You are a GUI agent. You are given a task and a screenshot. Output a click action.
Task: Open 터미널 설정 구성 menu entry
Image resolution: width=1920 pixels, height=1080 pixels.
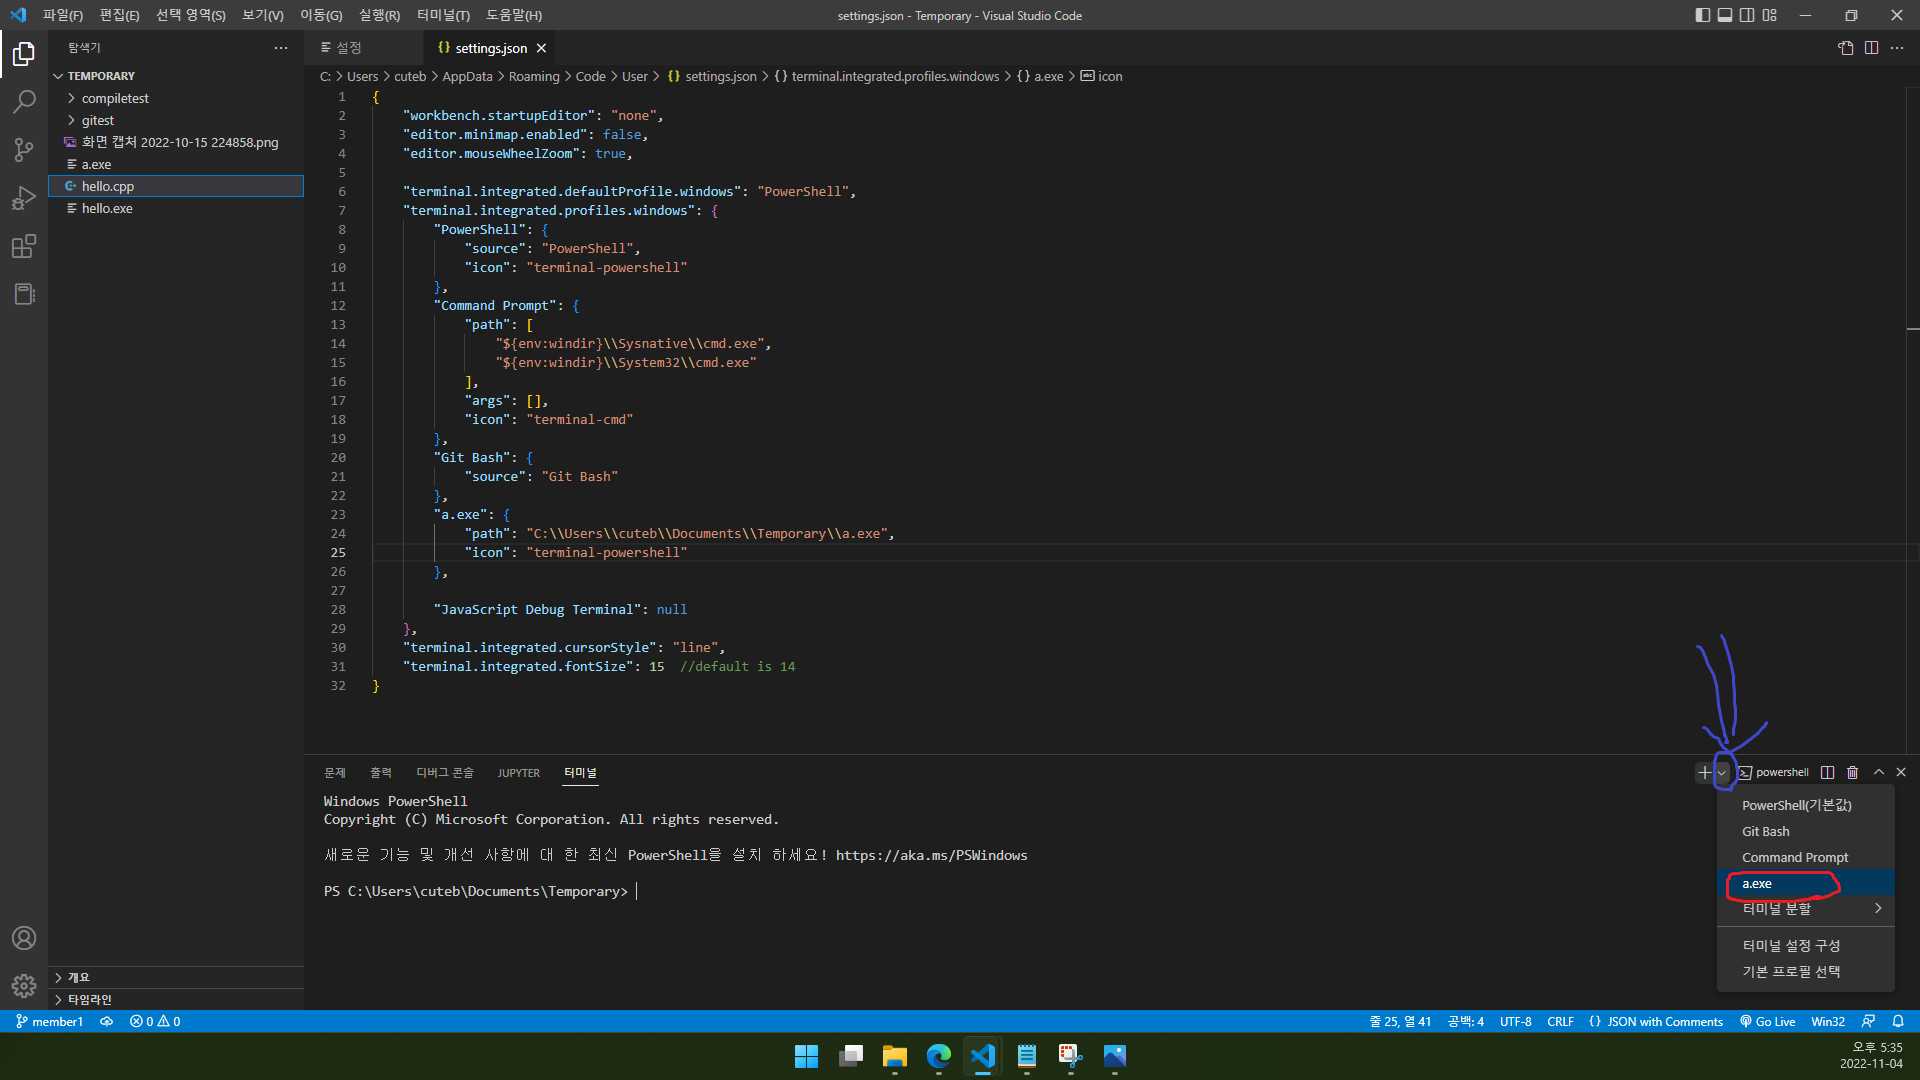(1806, 945)
